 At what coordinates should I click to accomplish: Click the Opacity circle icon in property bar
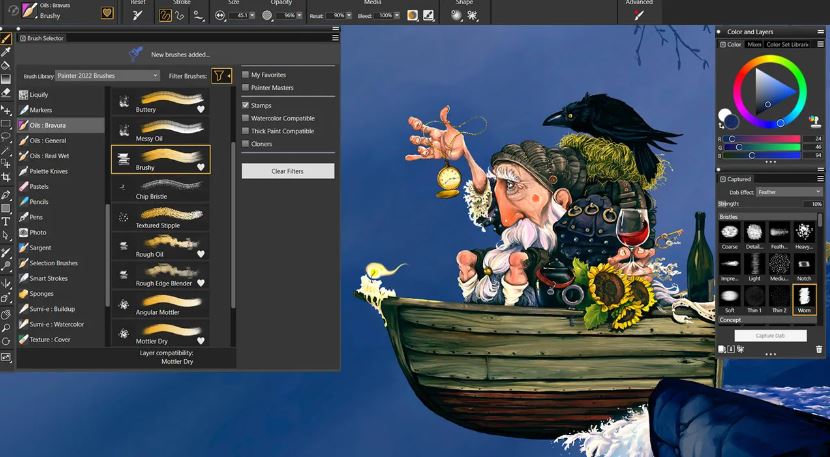(267, 16)
